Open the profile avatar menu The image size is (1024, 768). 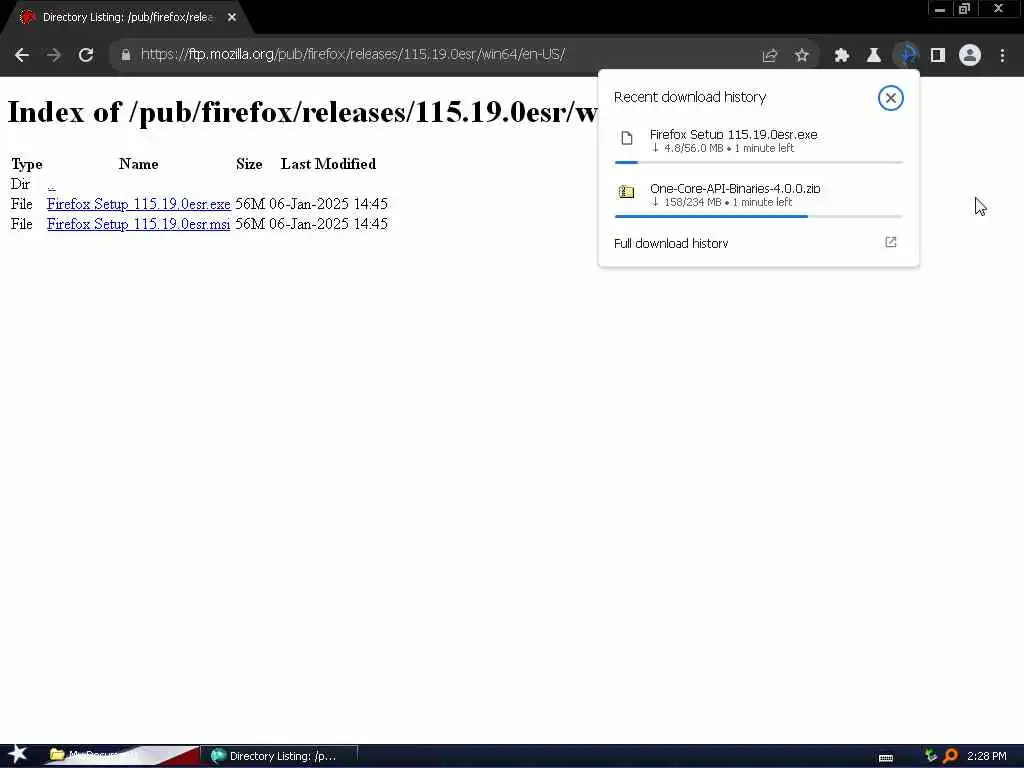click(970, 56)
